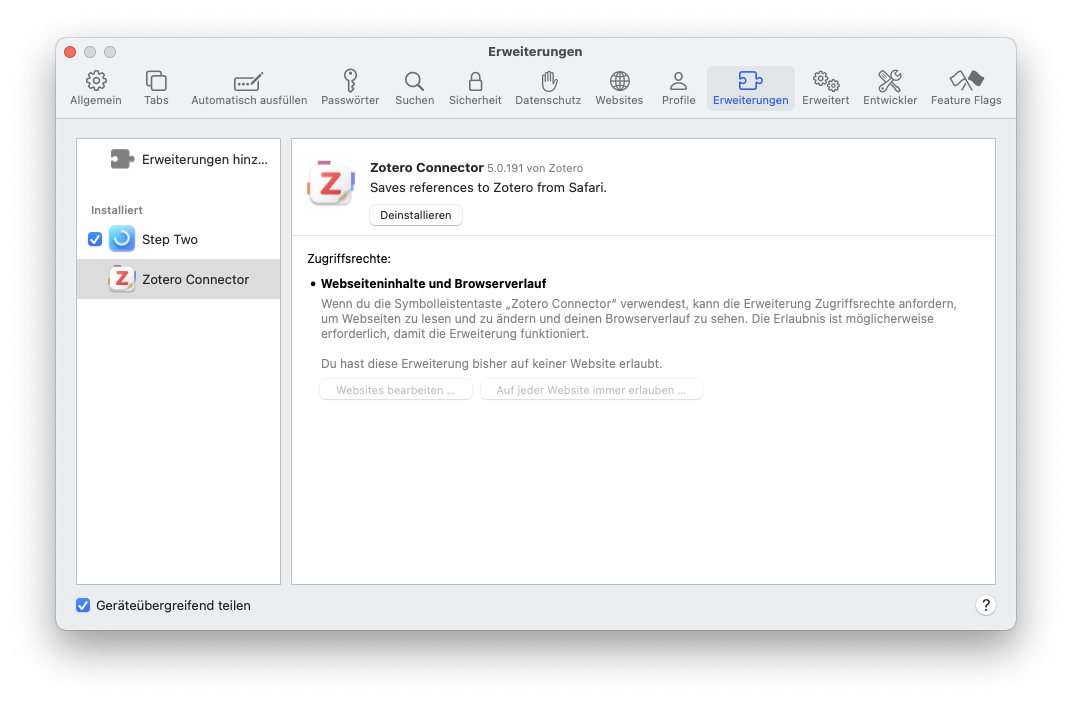The width and height of the screenshot is (1072, 704).
Task: Close the Erweiterungen window
Action: pyautogui.click(x=70, y=52)
